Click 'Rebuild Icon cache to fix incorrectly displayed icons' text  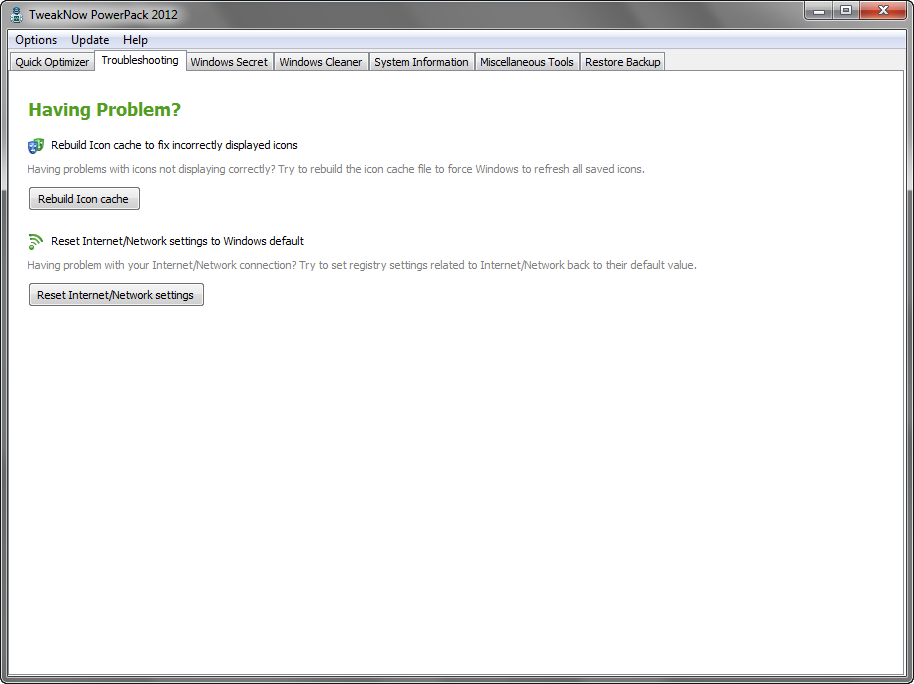[x=174, y=145]
